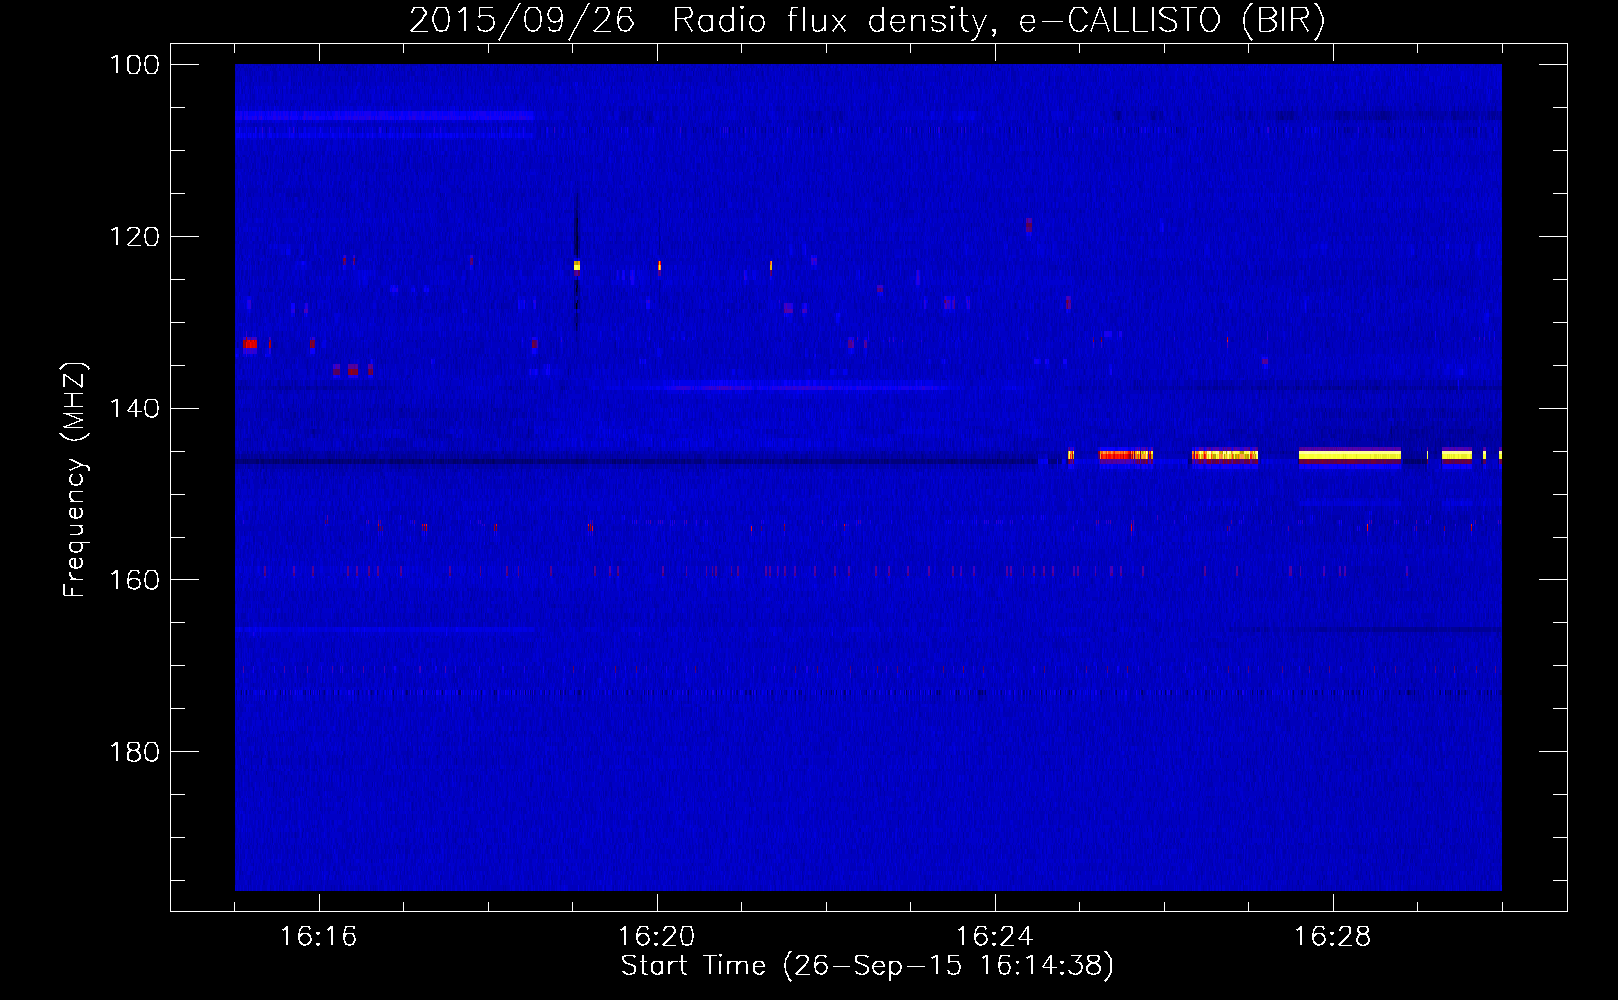Click the 'Frequency (MHZ)' axis label
Screen dimensions: 1618x1000
(75, 480)
